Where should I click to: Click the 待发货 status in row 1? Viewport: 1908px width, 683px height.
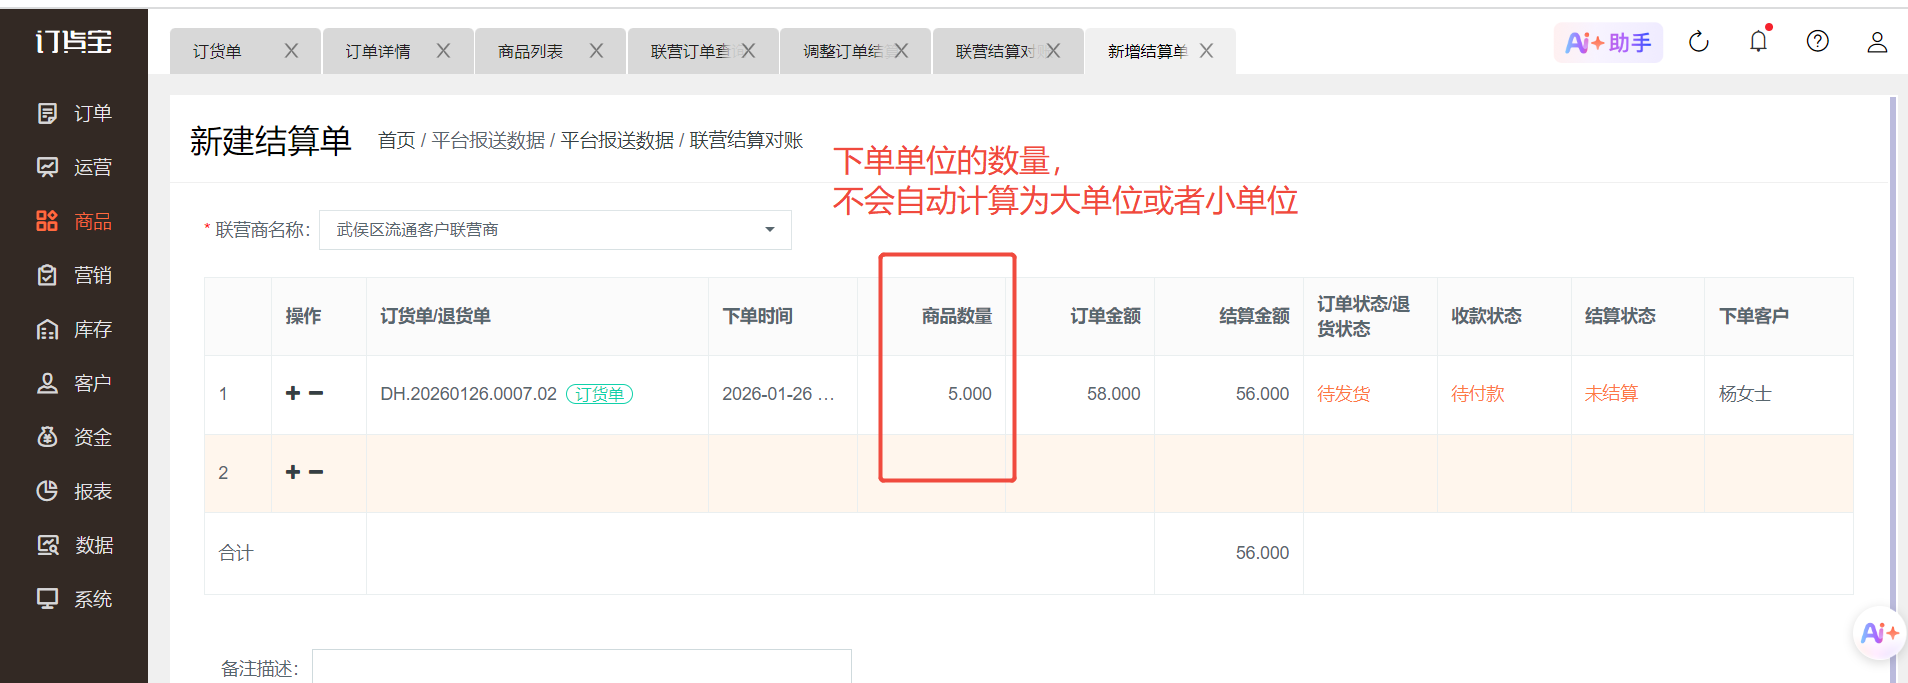[1343, 394]
